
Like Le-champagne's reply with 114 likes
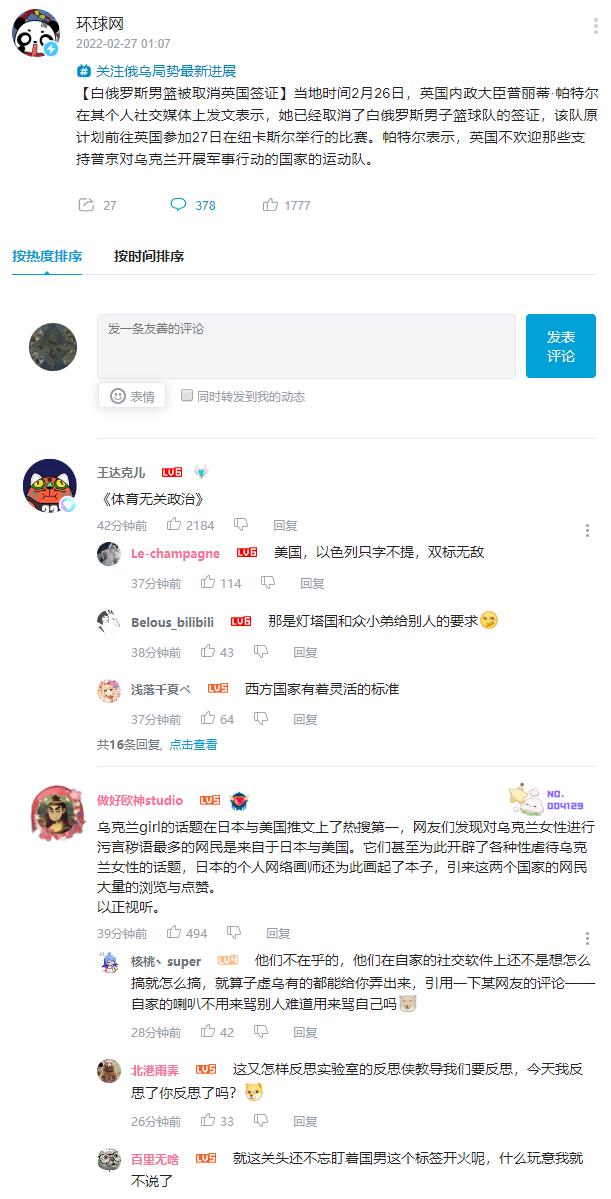click(208, 583)
